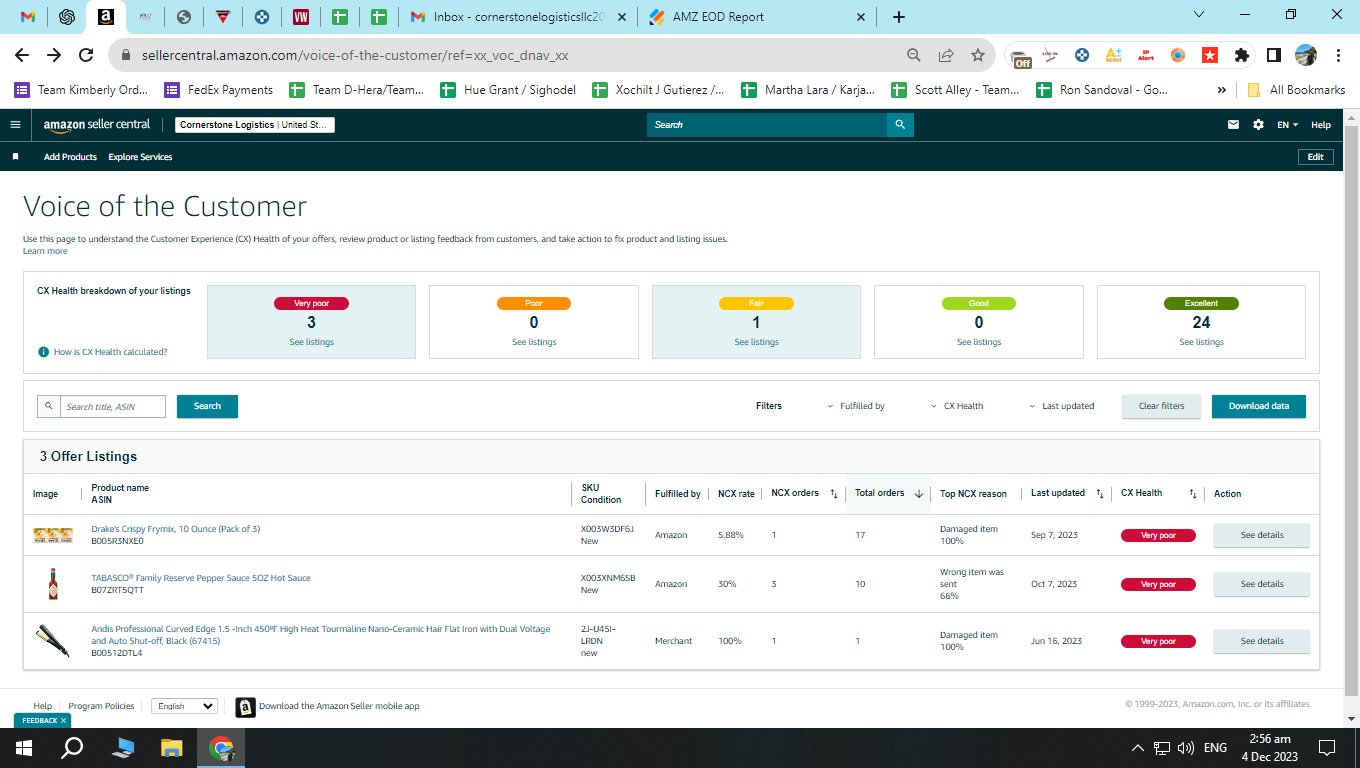Screen dimensions: 1360x768
Task: See details for the Andis Flat Iron
Action: (x=1262, y=641)
